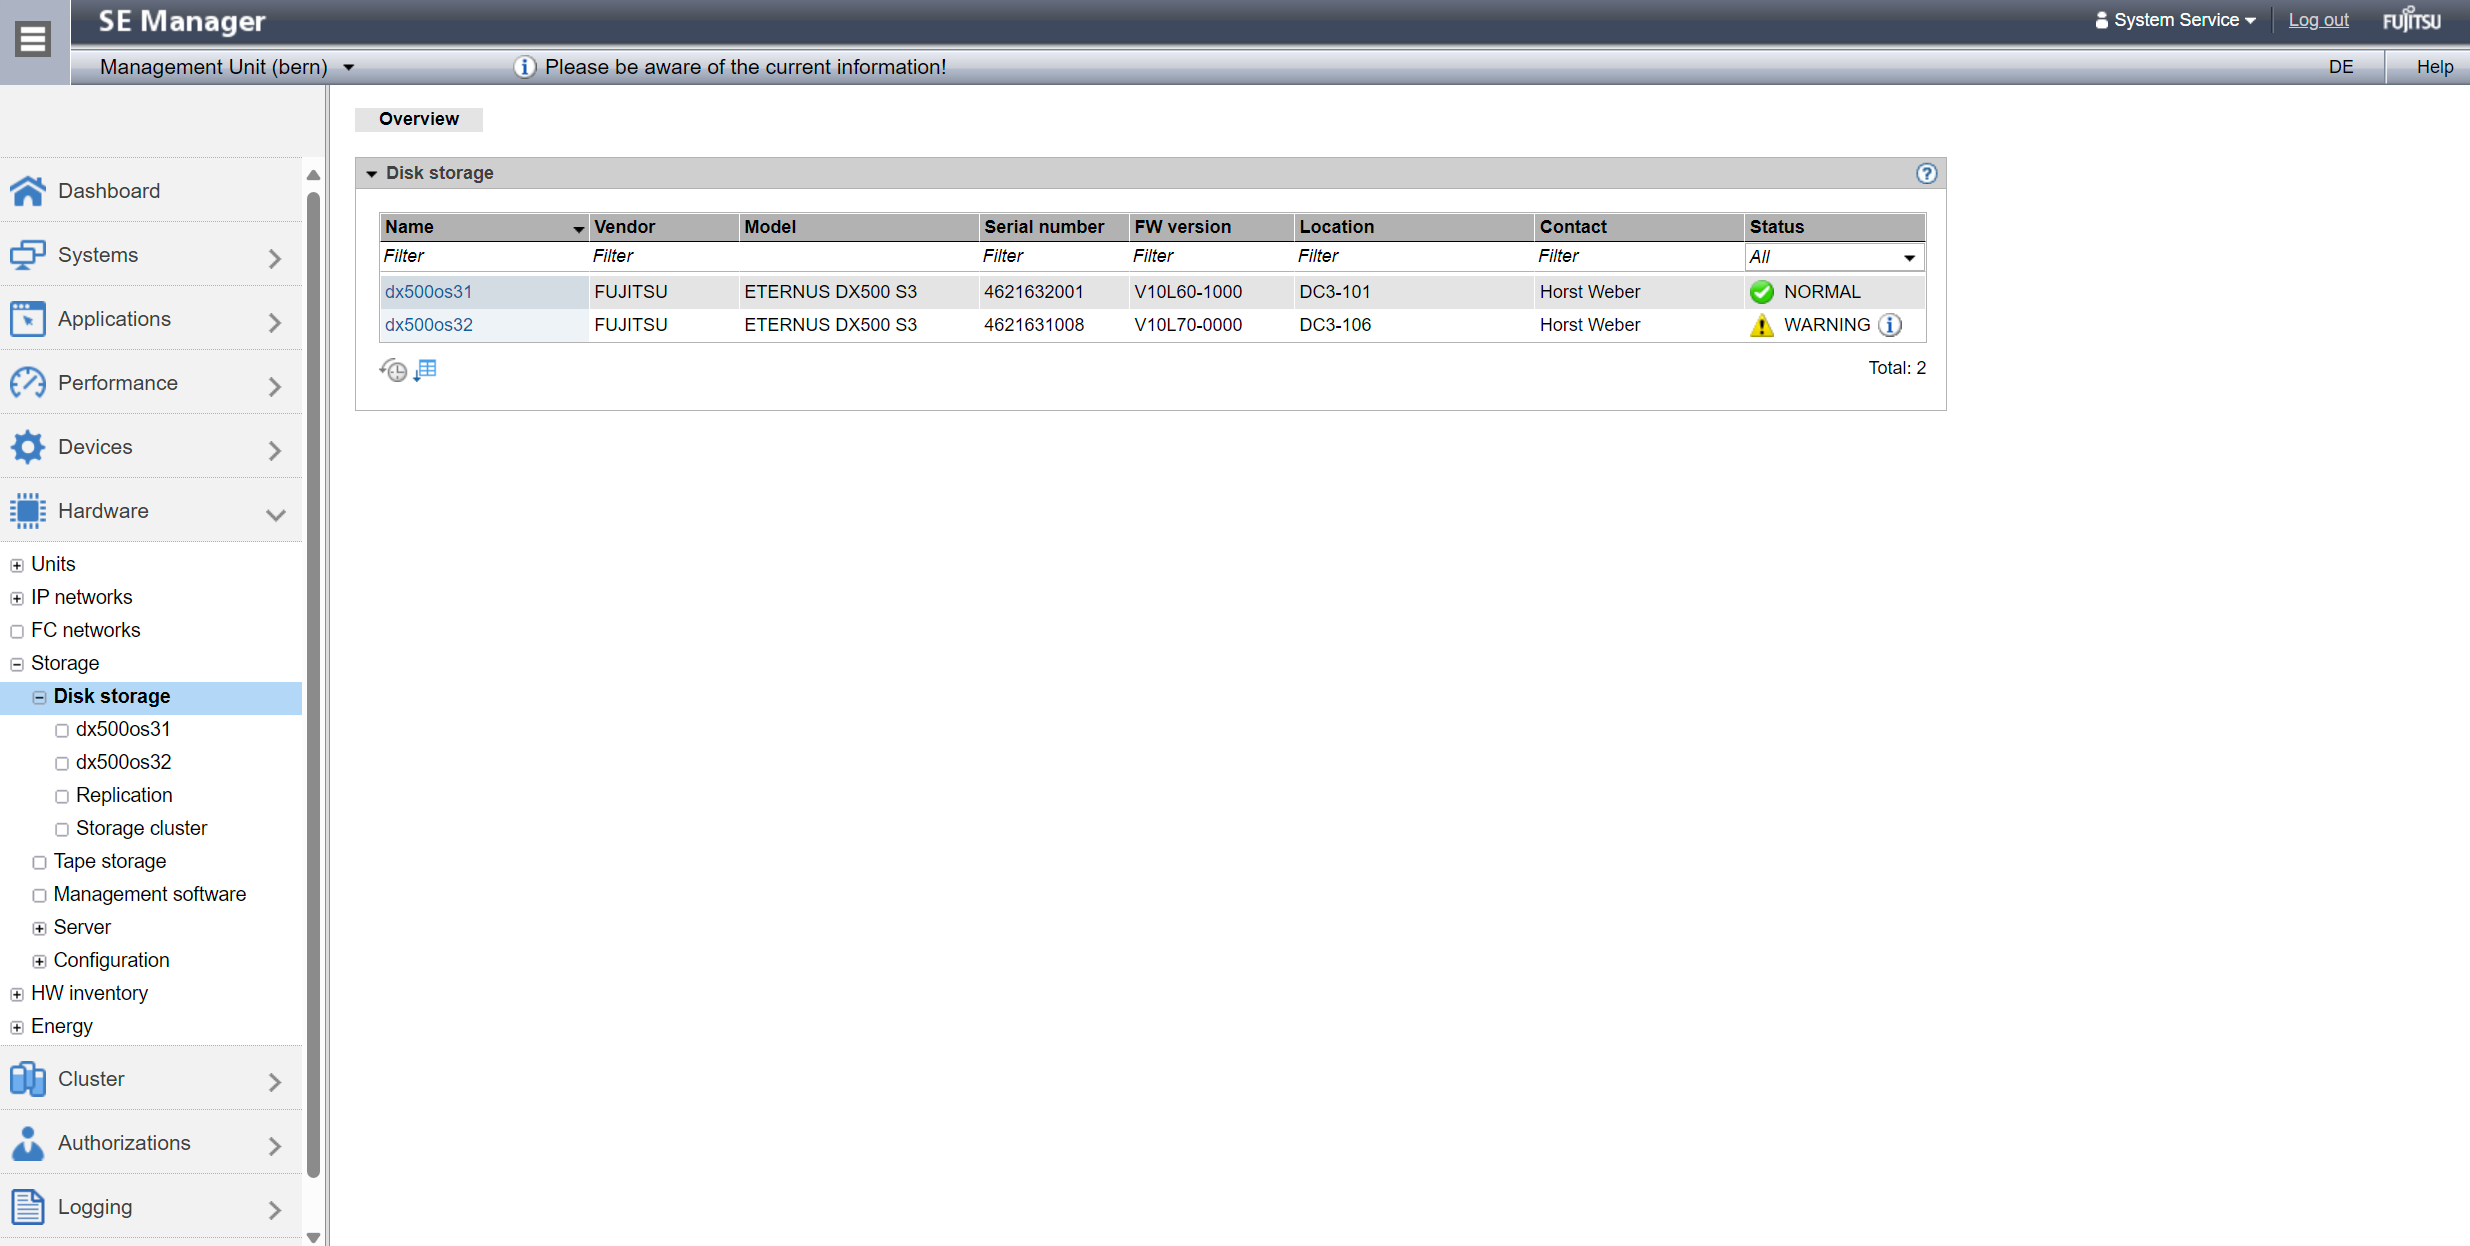Open the hamburger menu icon
Screen dimensions: 2470x1246
tap(33, 39)
